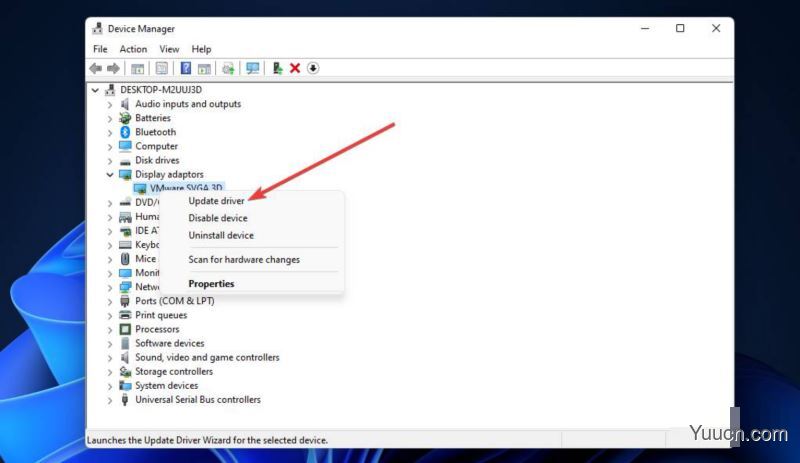Click the Print queues printer icon
Image resolution: width=800 pixels, height=463 pixels.
pyautogui.click(x=125, y=315)
